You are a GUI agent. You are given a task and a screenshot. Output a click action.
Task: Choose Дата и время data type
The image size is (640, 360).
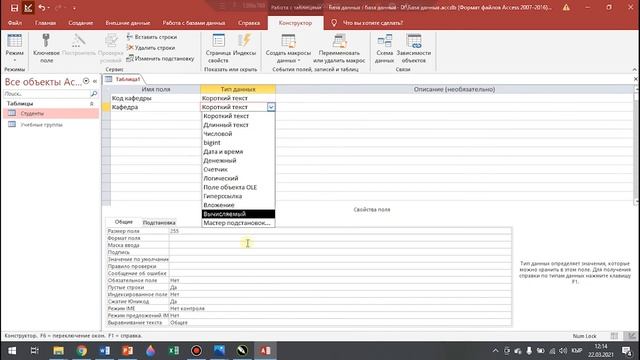(238, 151)
